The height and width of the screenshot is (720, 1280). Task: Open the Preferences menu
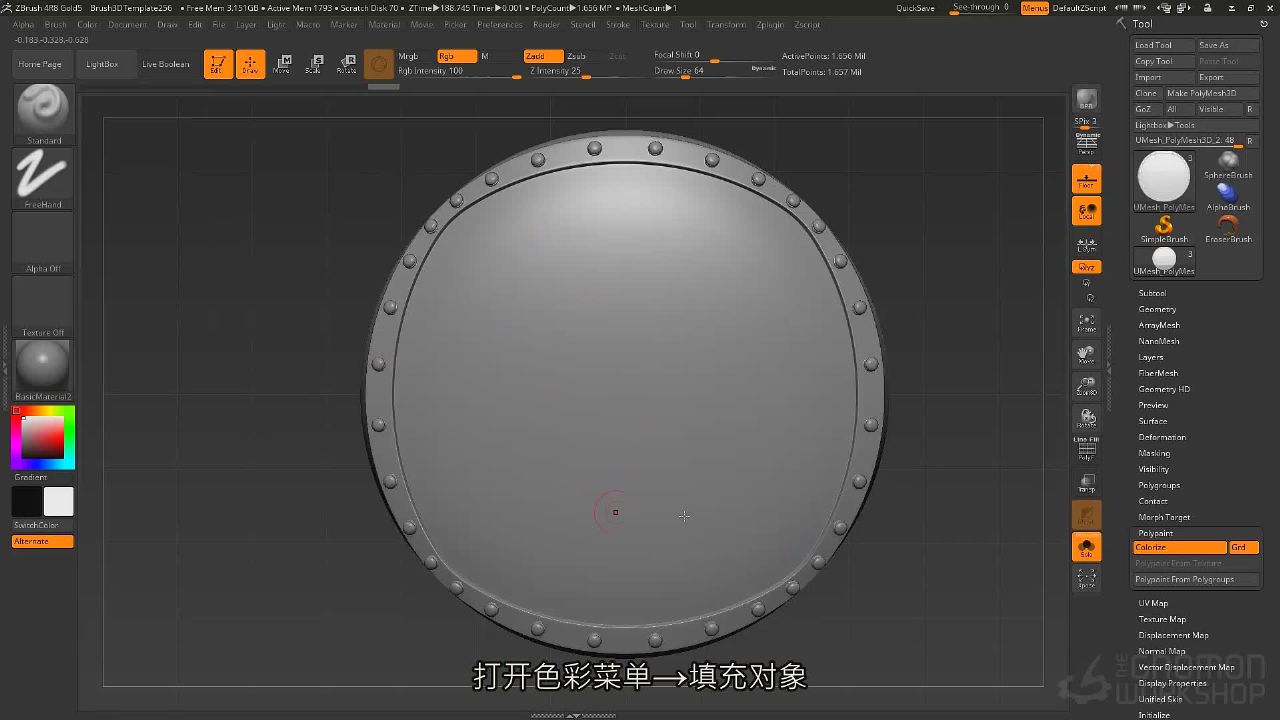(499, 24)
